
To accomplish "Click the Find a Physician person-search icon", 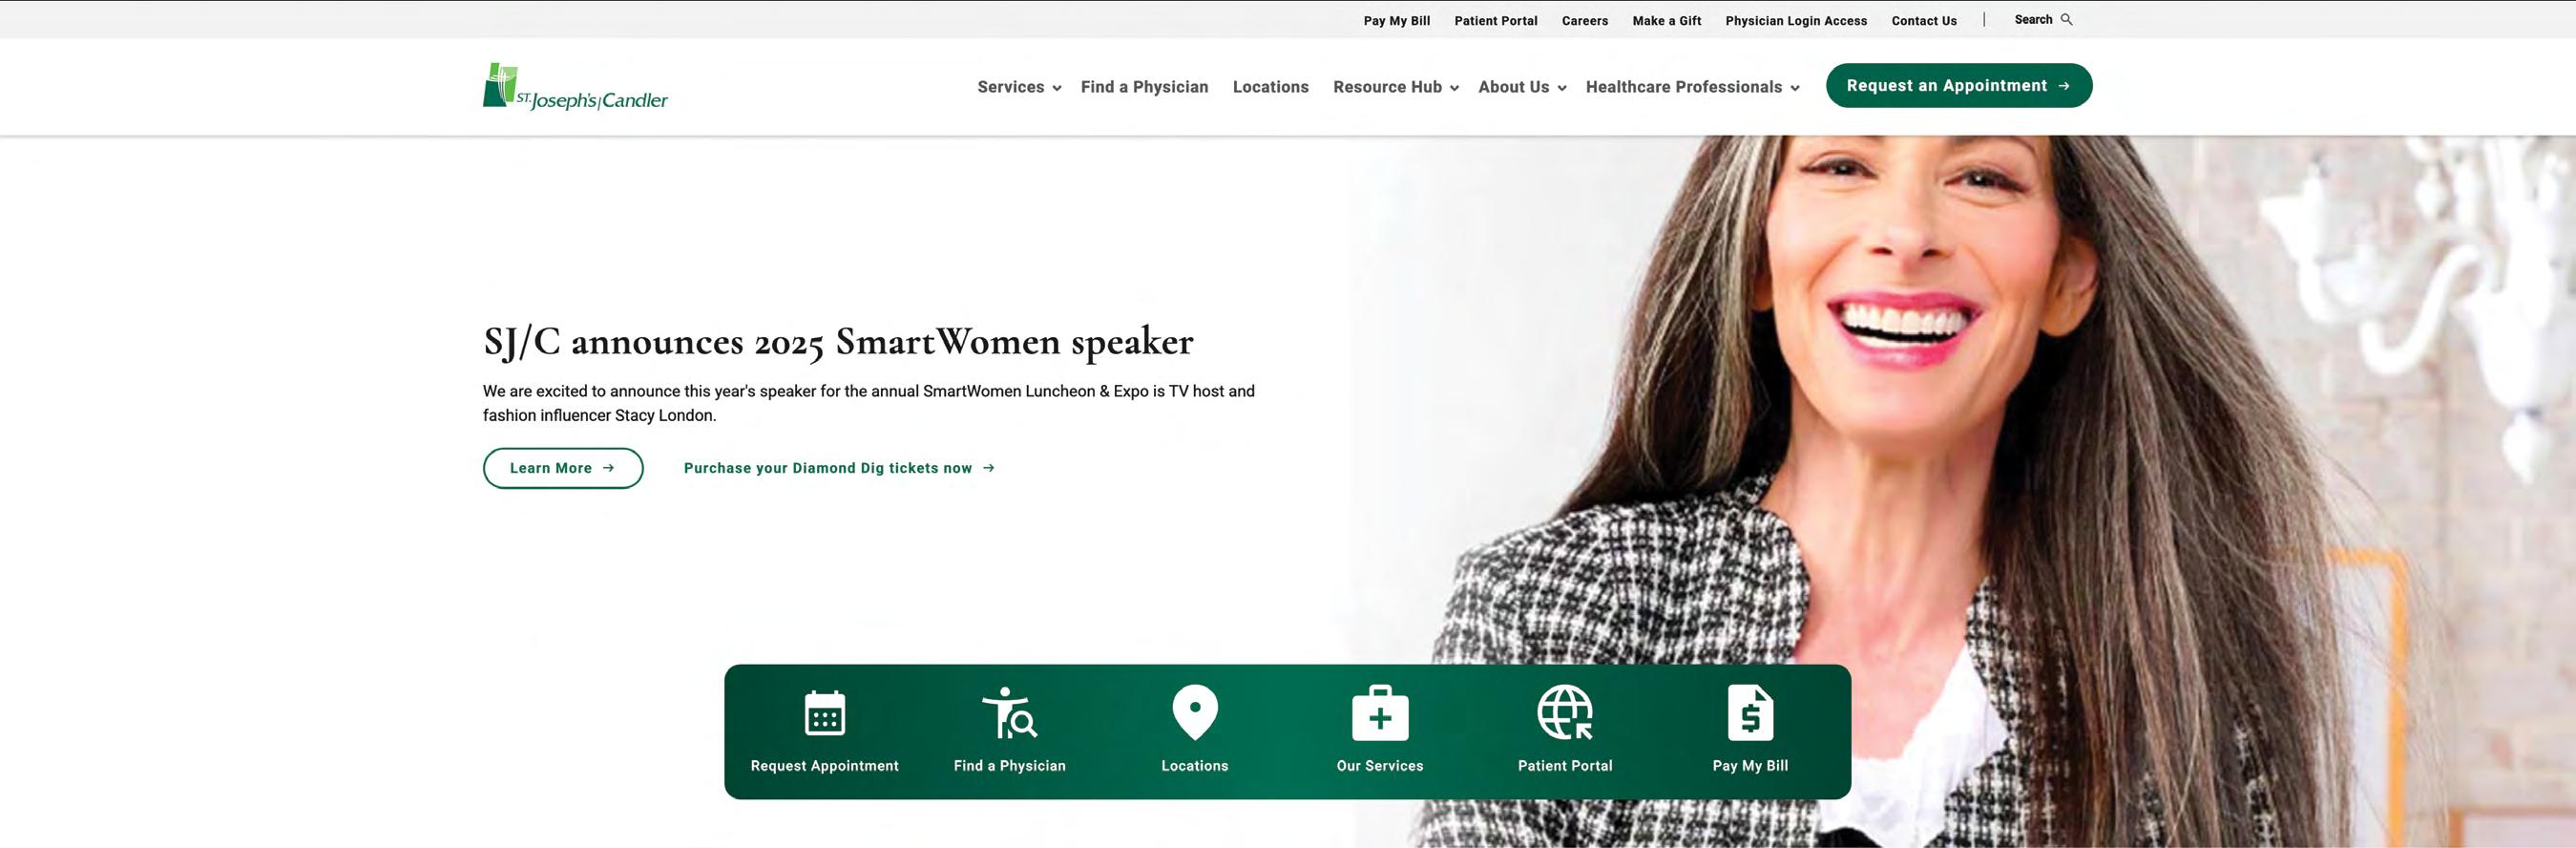I will click(1009, 712).
